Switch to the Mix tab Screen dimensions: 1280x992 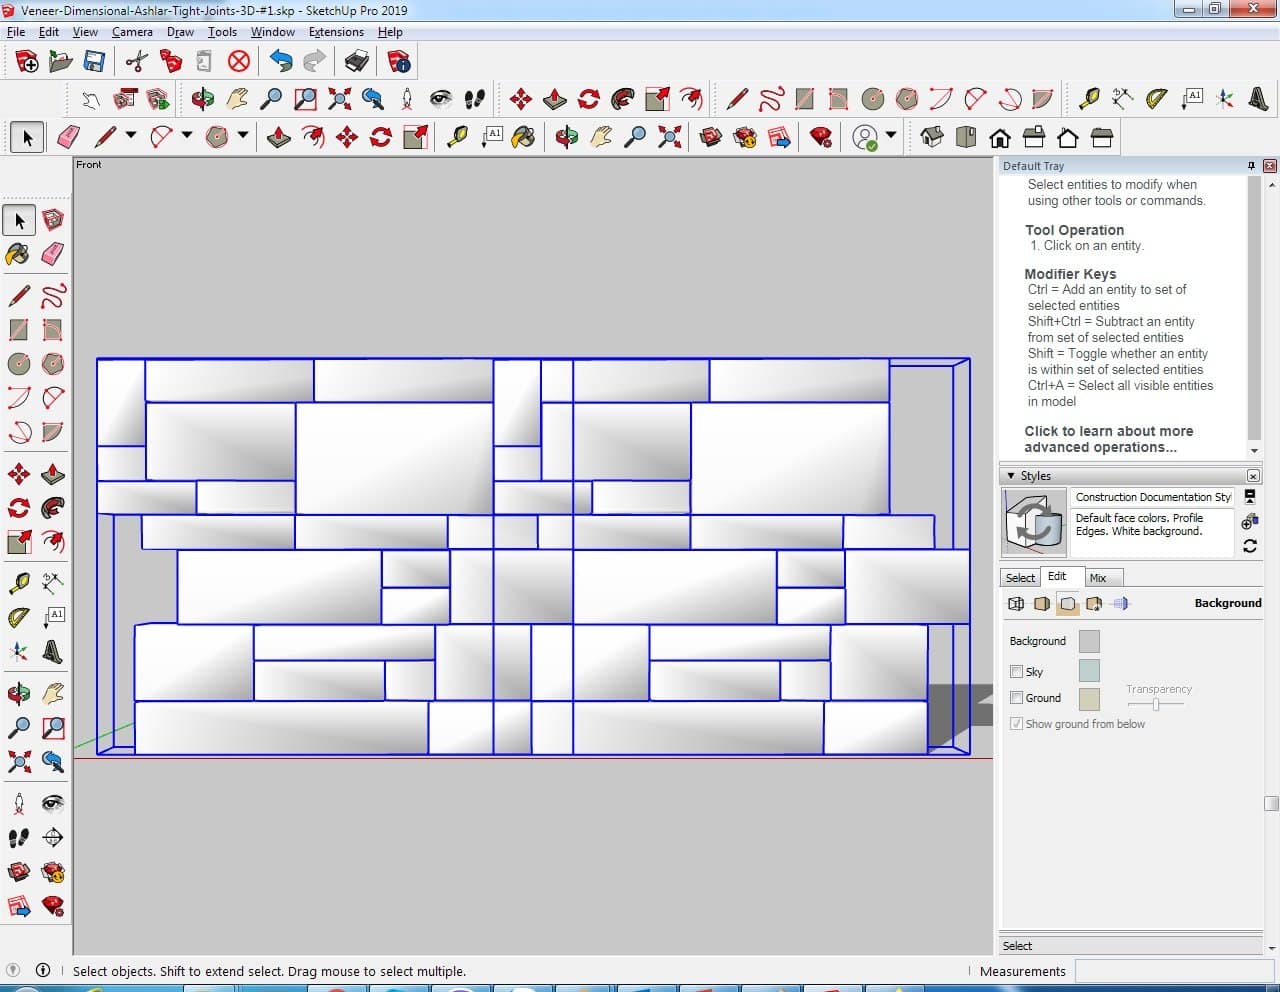tap(1098, 578)
